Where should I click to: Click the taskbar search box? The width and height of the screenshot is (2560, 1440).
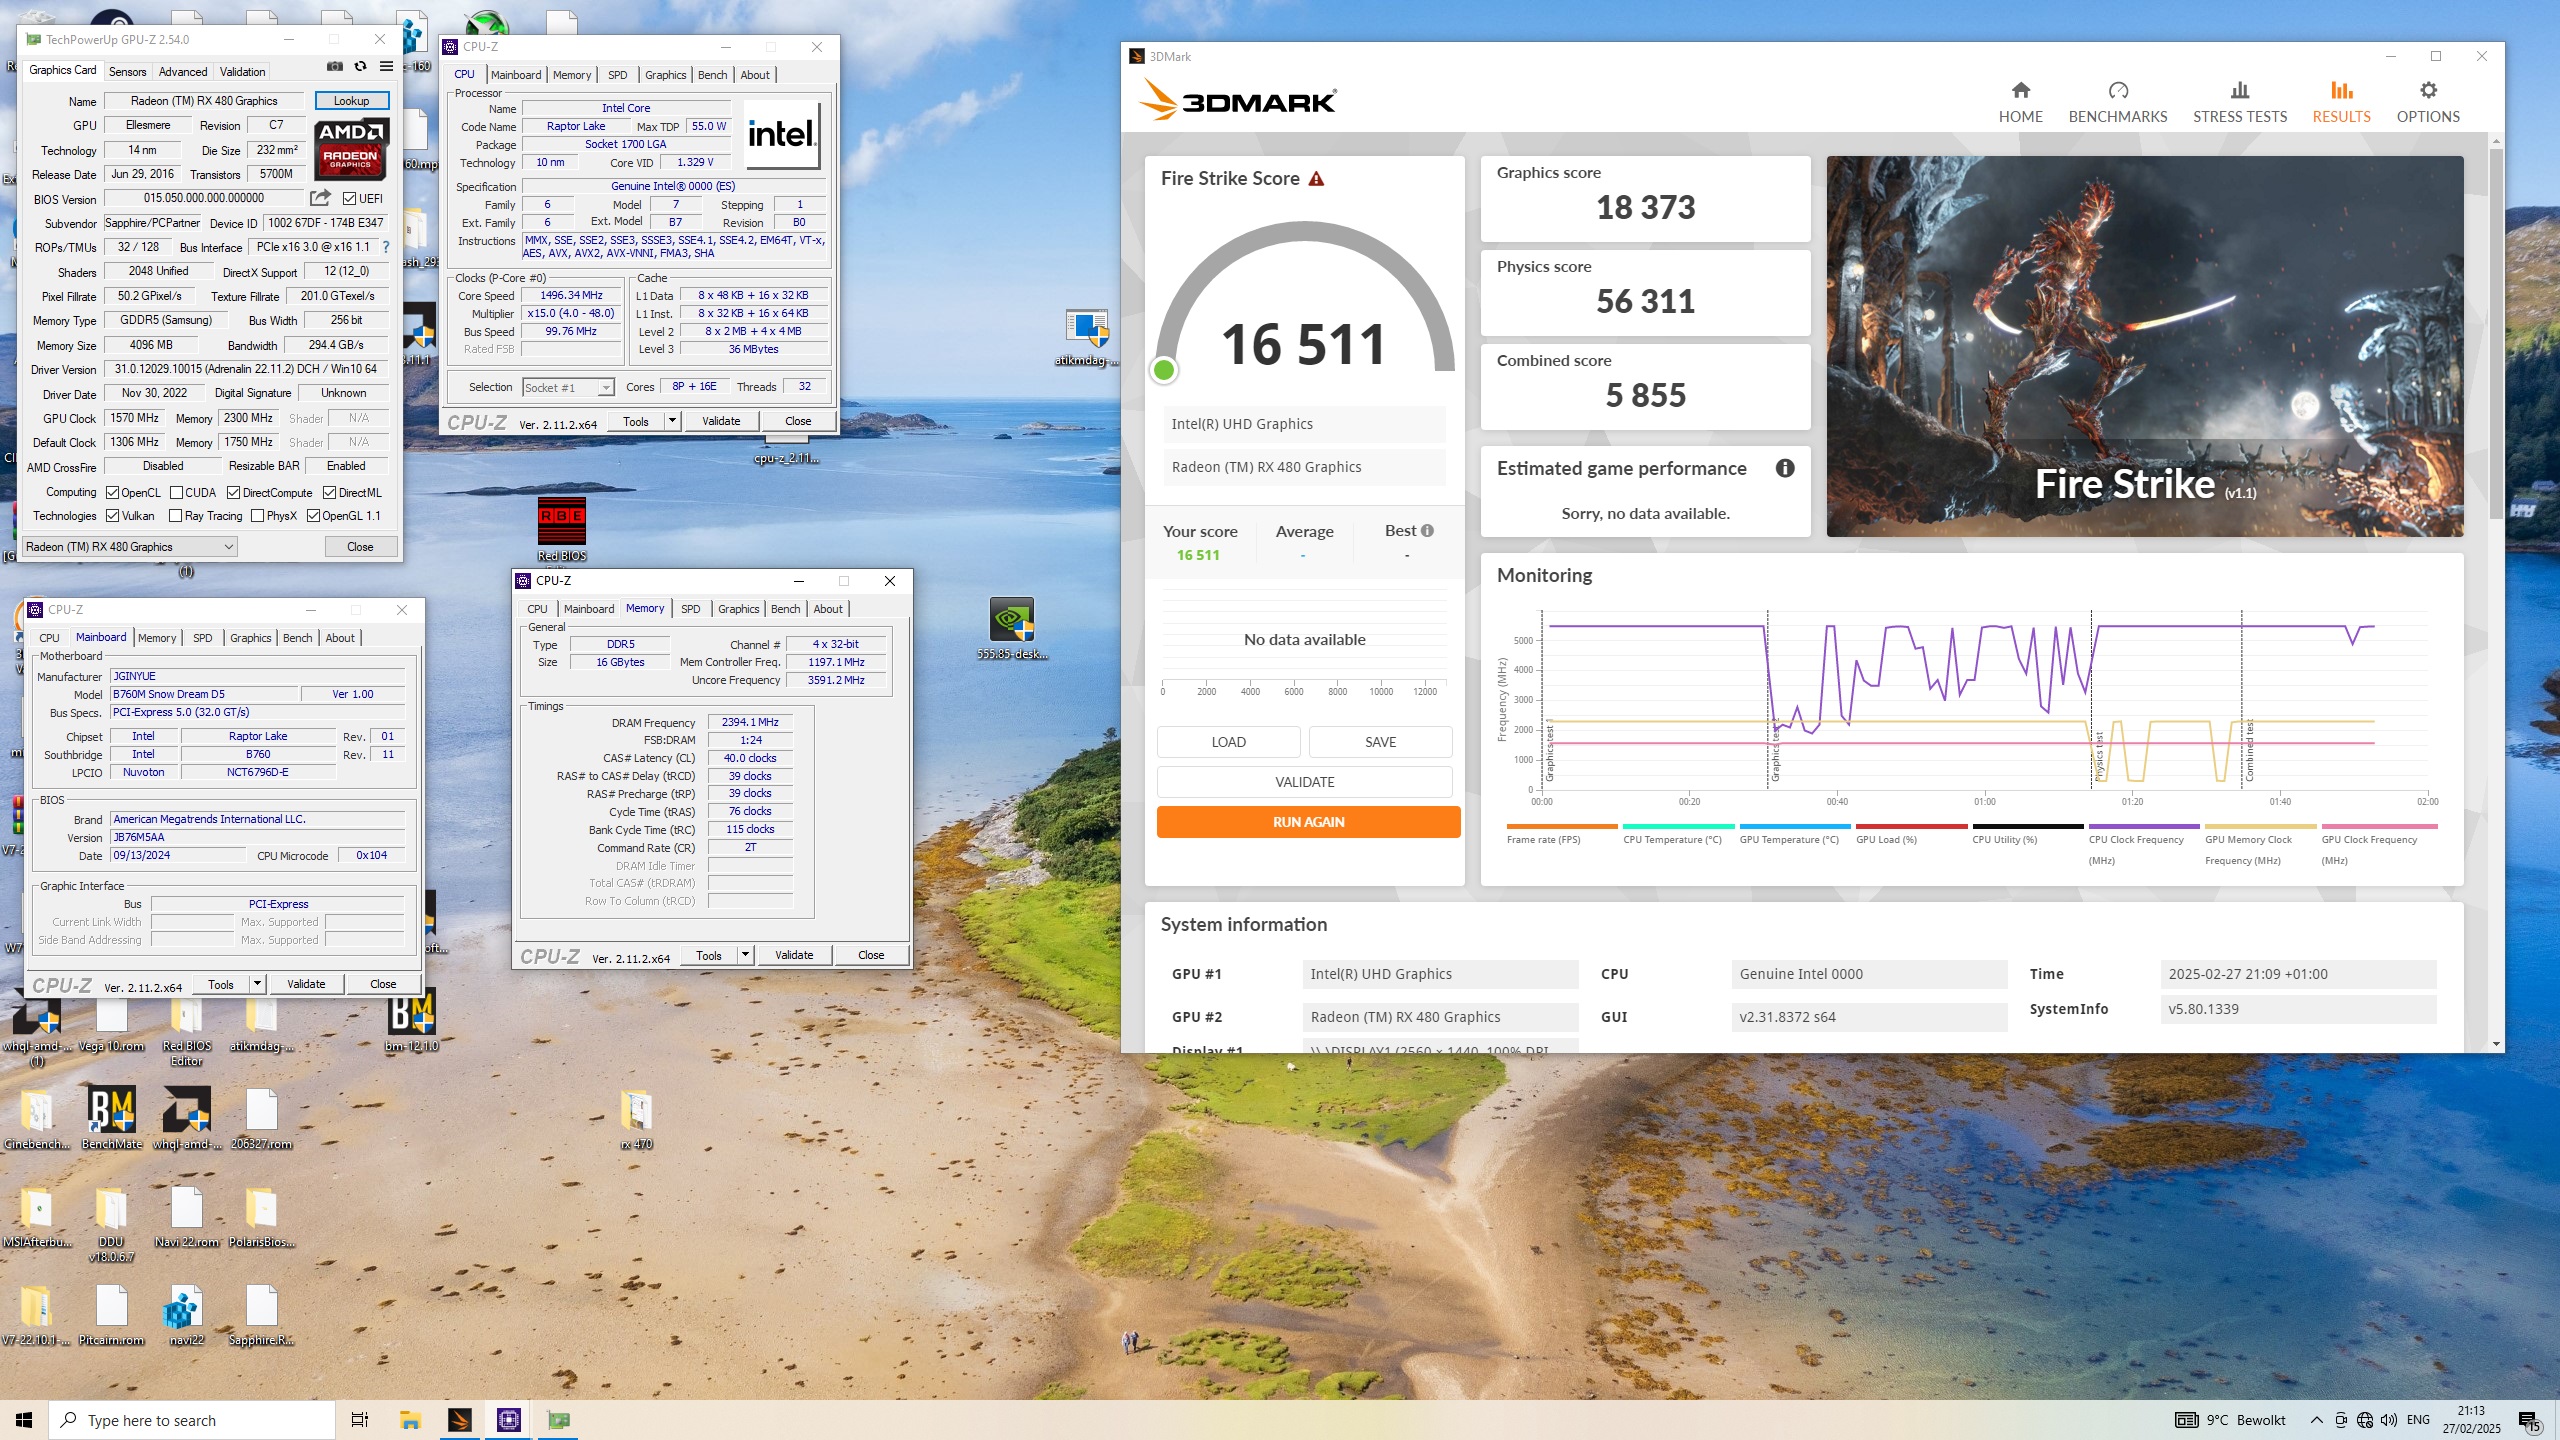pyautogui.click(x=192, y=1420)
